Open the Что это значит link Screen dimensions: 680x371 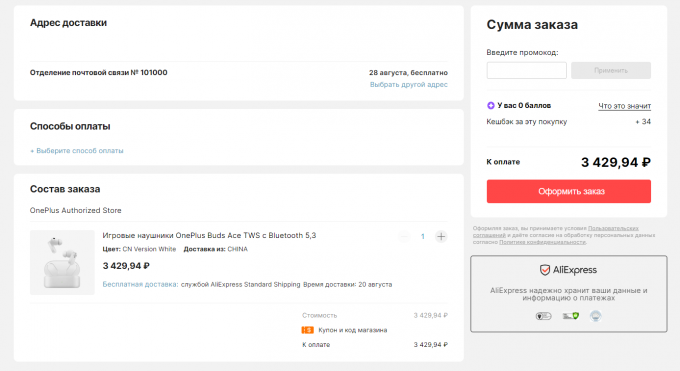pos(624,106)
